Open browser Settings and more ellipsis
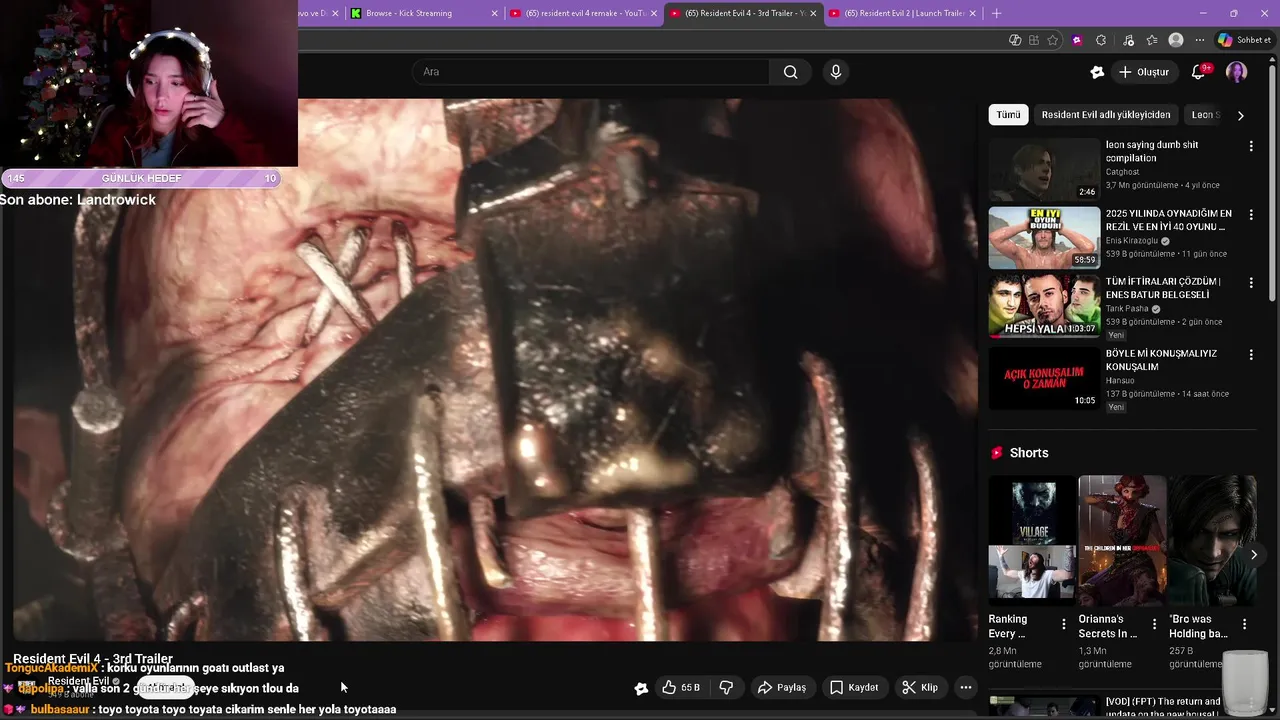 tap(1199, 40)
